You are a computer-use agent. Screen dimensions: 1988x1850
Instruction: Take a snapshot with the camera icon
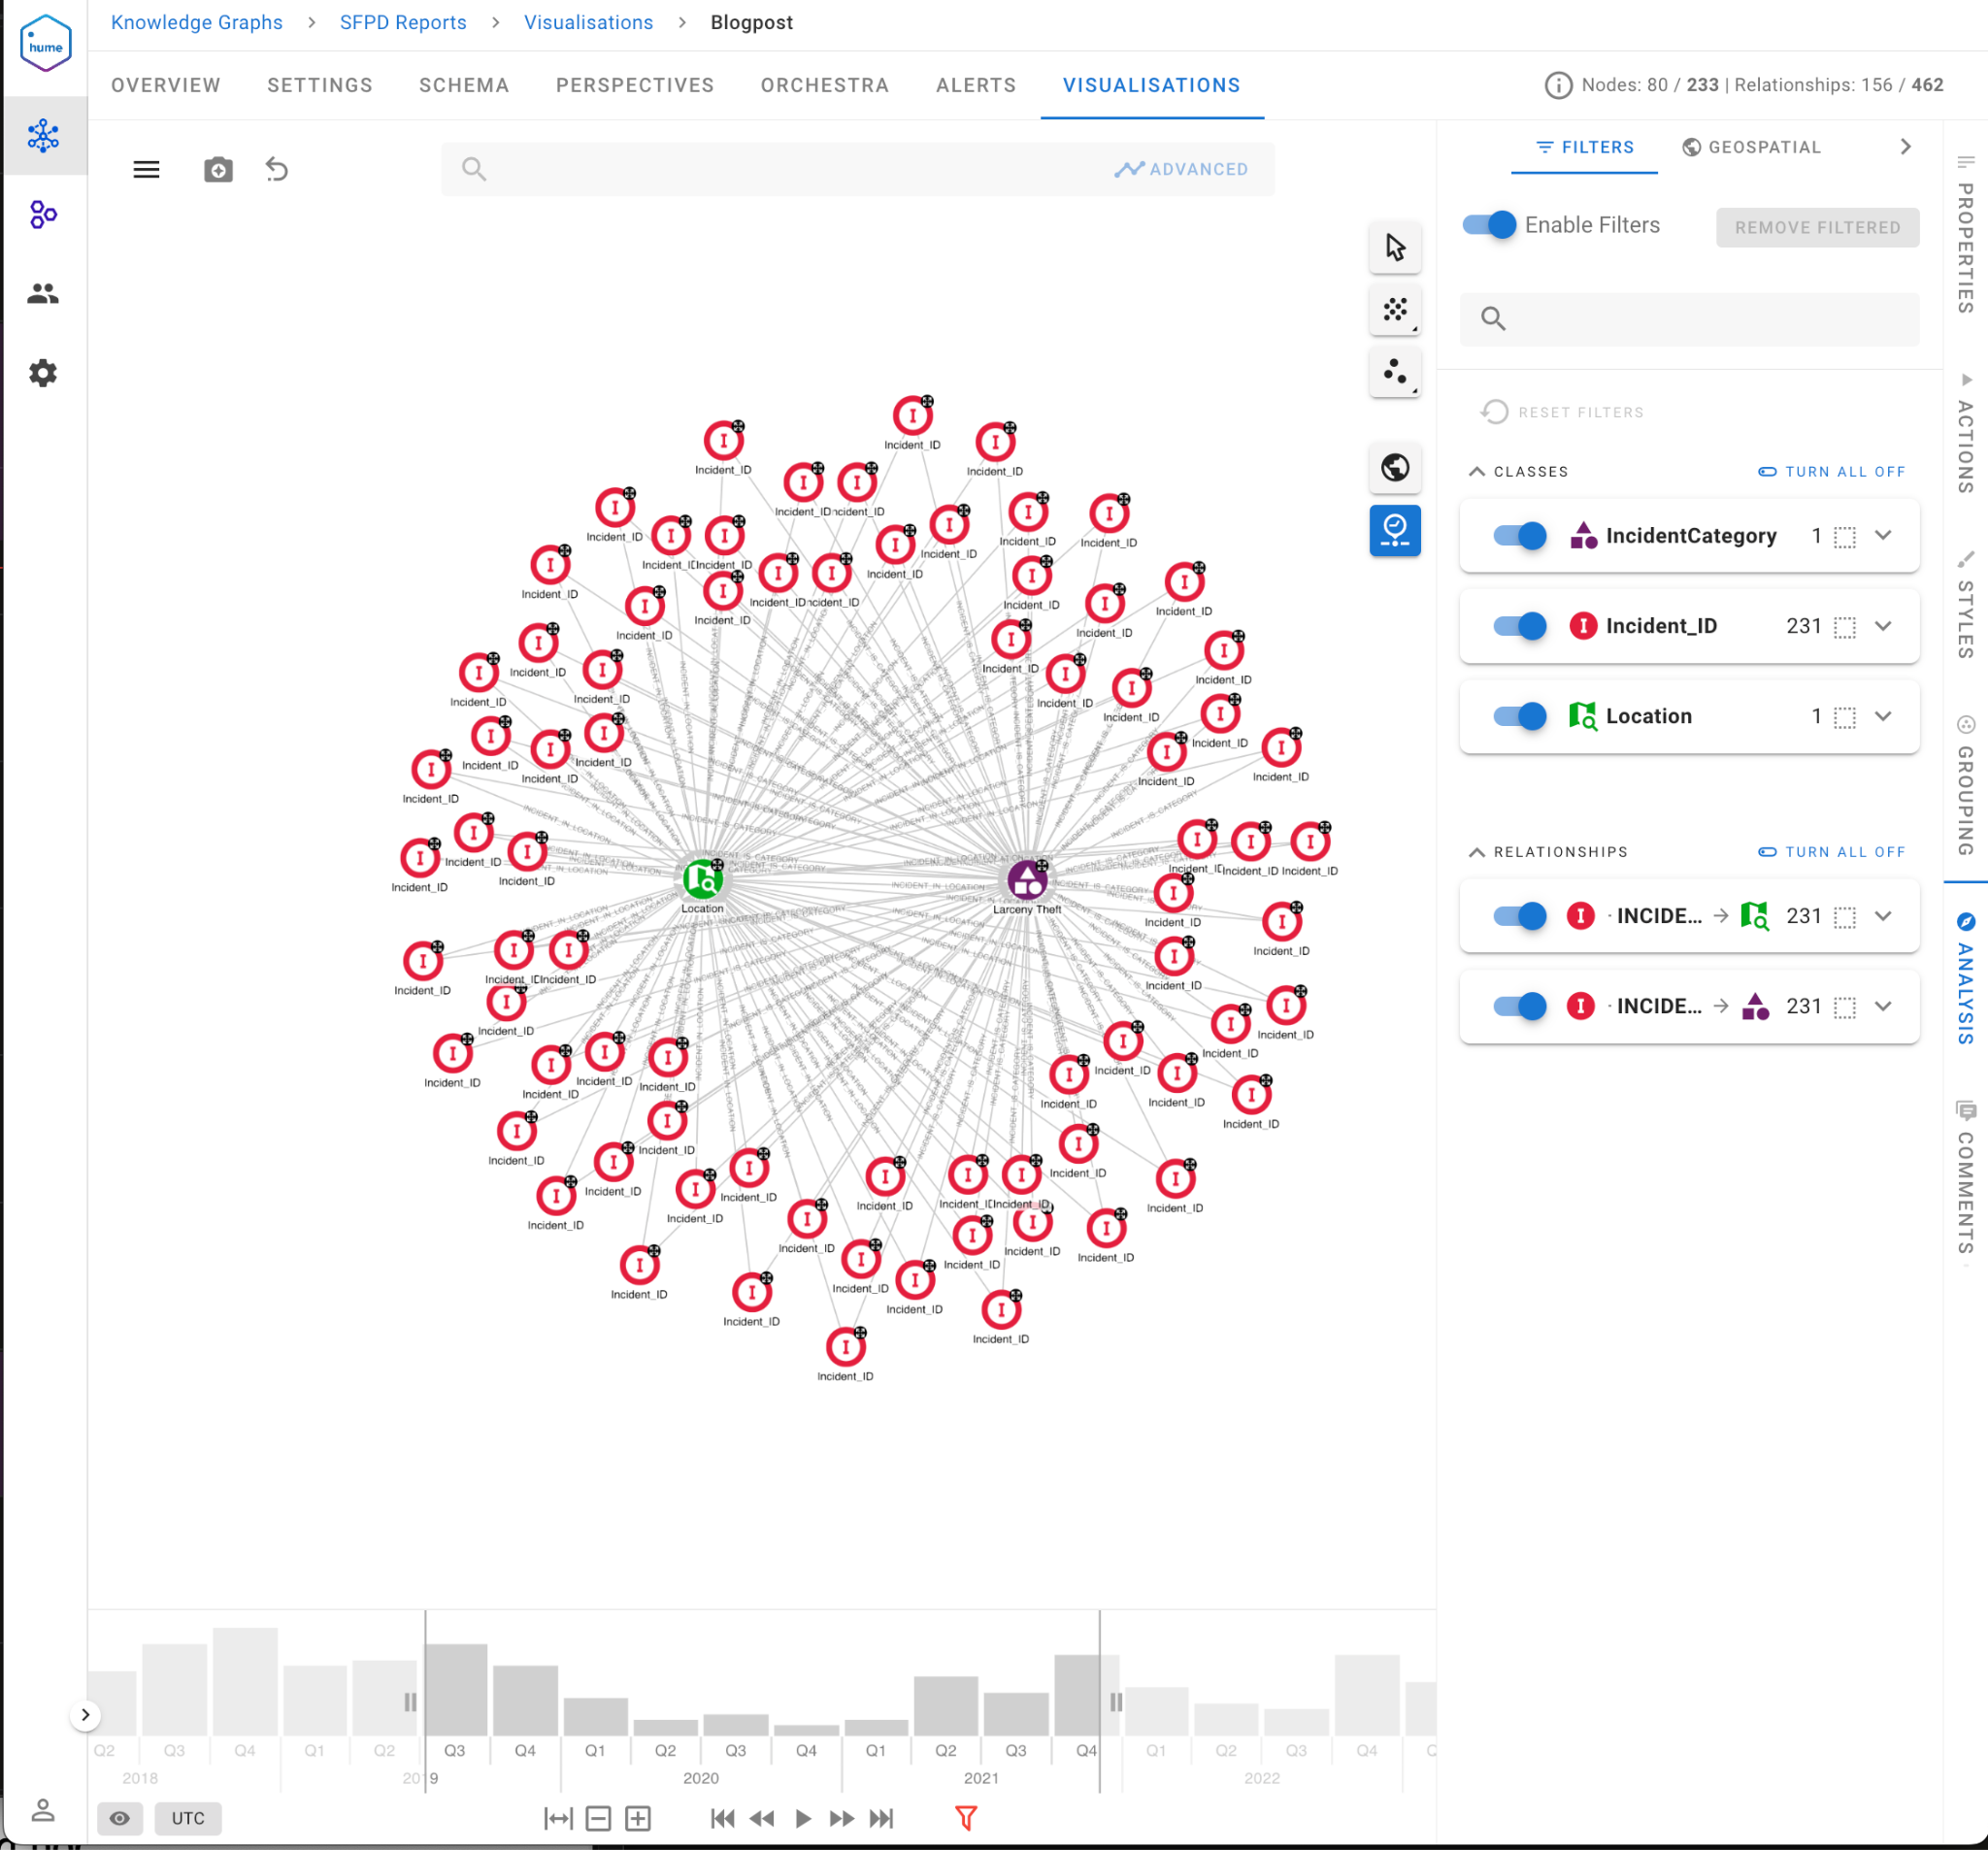tap(218, 170)
